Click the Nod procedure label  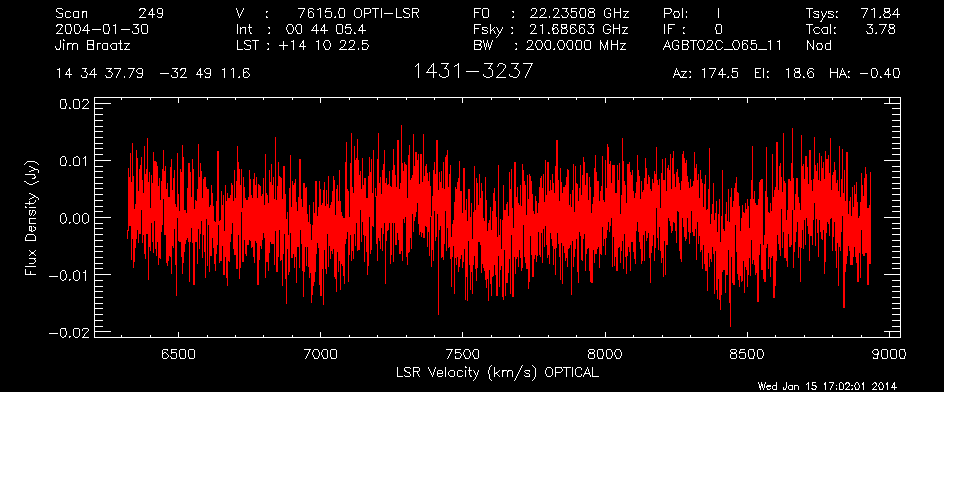(818, 45)
